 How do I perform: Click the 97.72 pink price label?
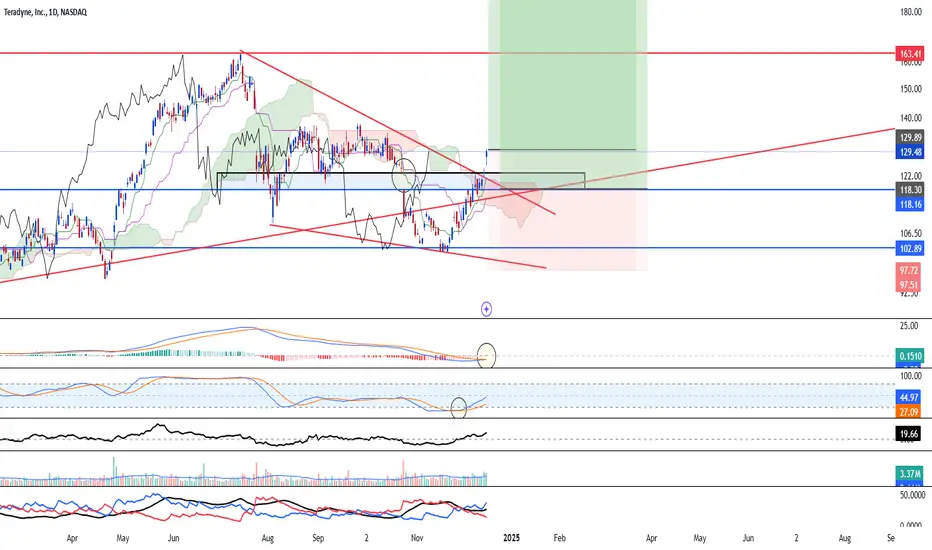click(909, 271)
